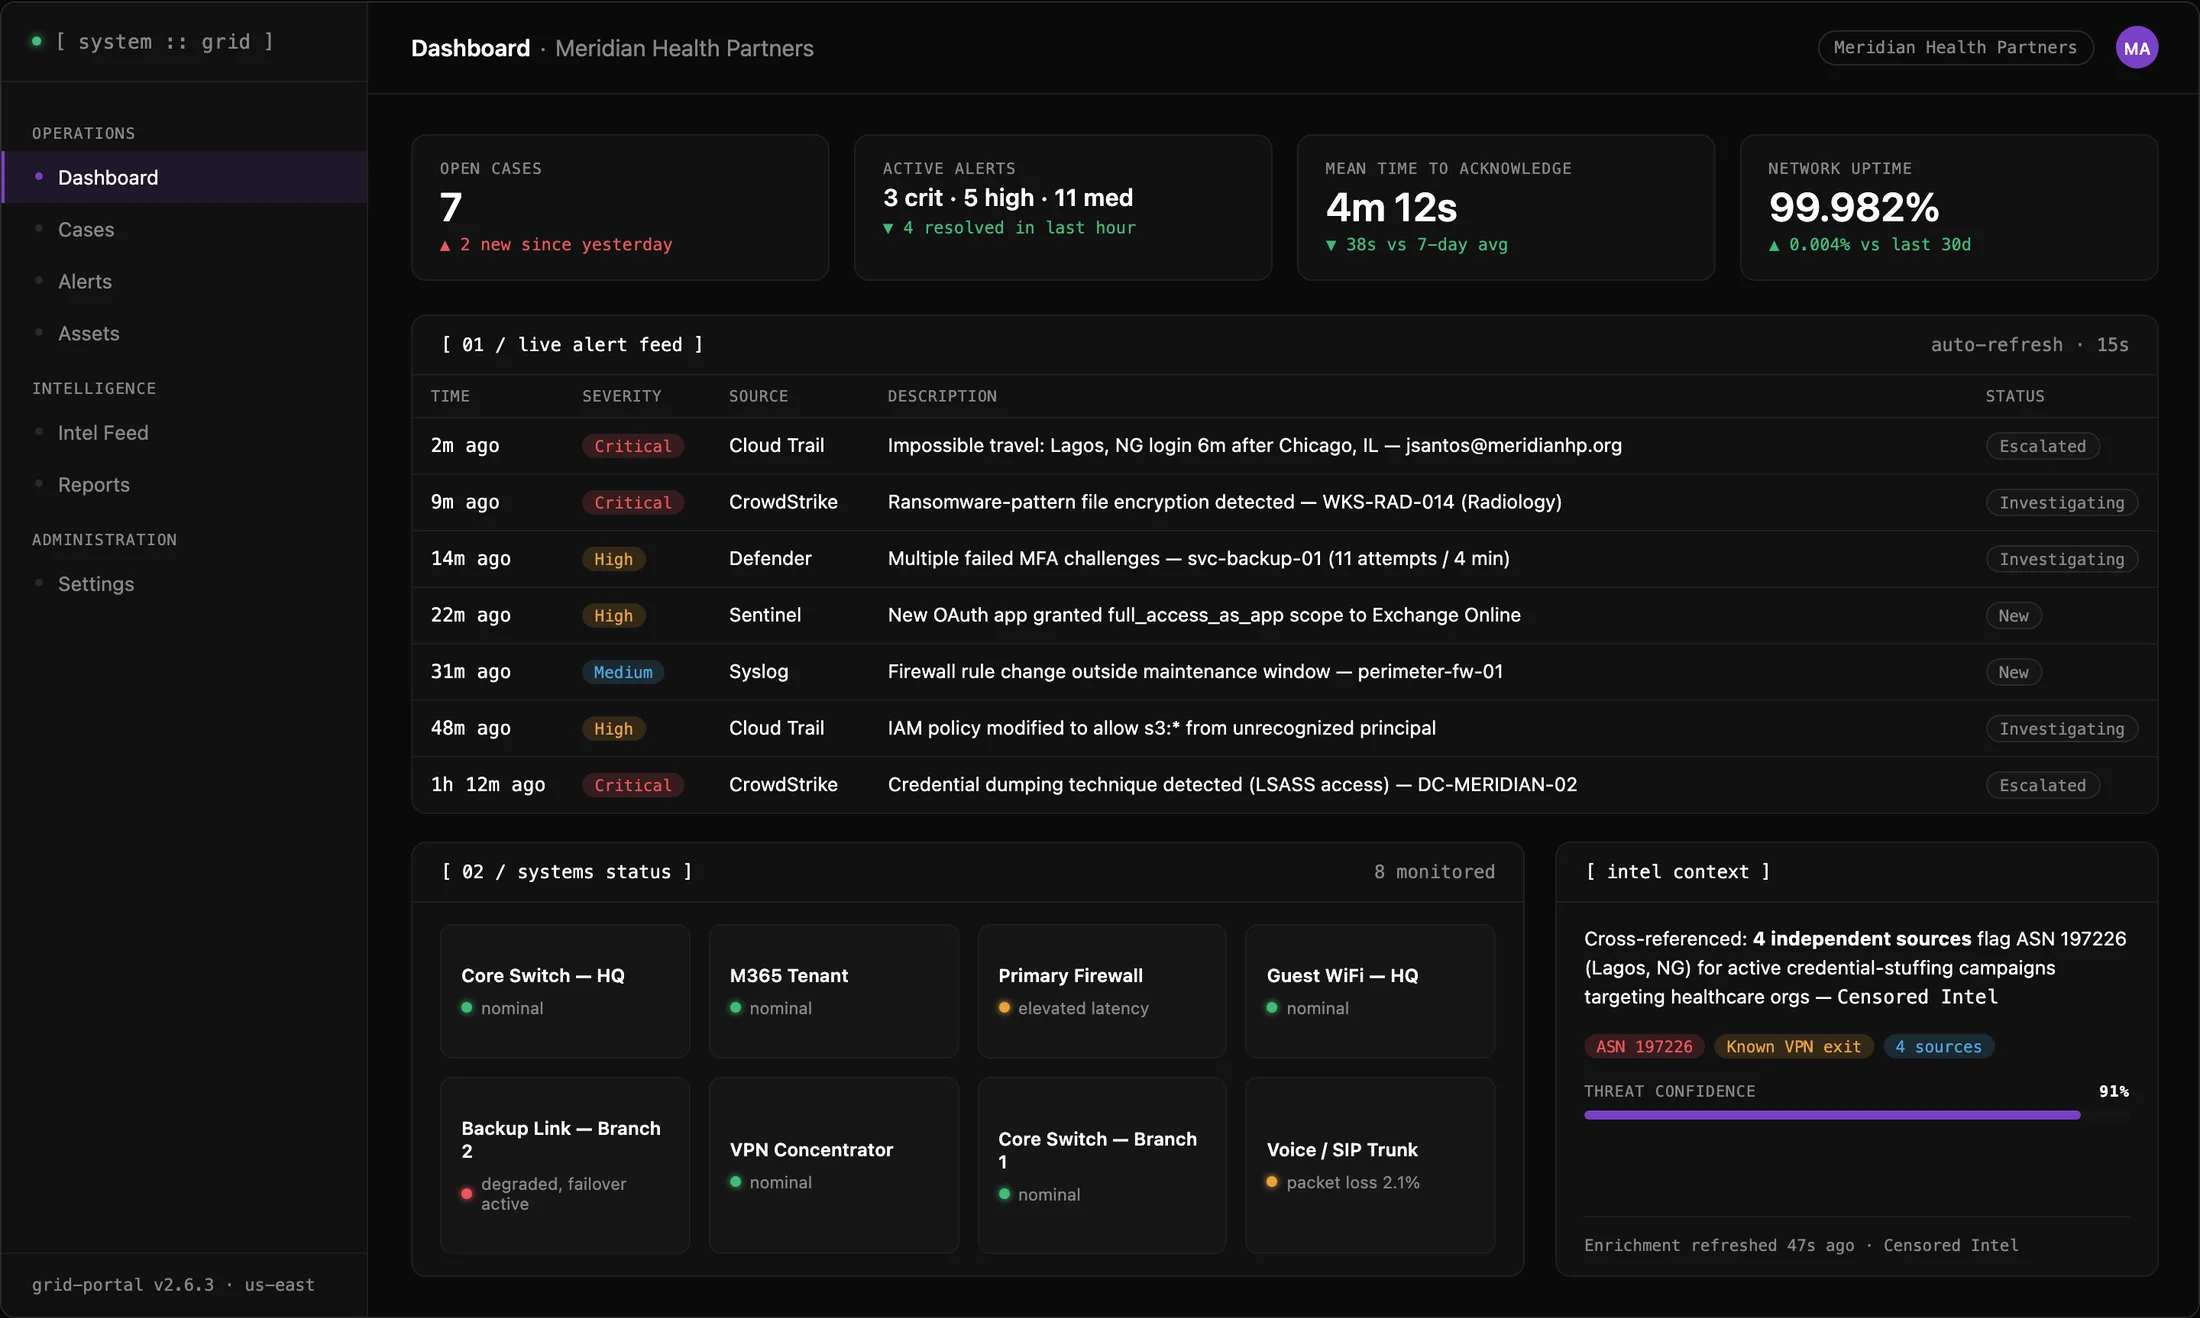Click Escalated status on the 2m ago row
Screen dimensions: 2200x1318
[x=2042, y=446]
